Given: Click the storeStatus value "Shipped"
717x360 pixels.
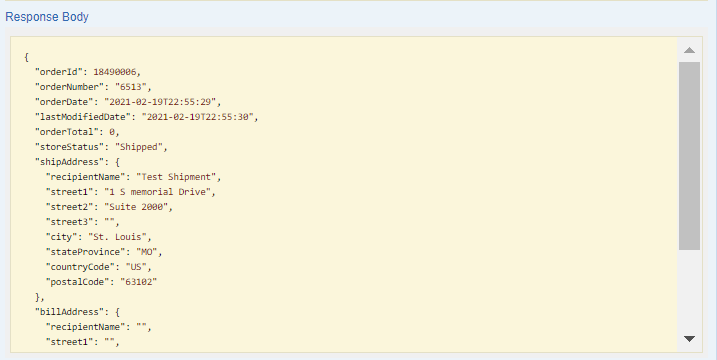Looking at the screenshot, I should (139, 147).
